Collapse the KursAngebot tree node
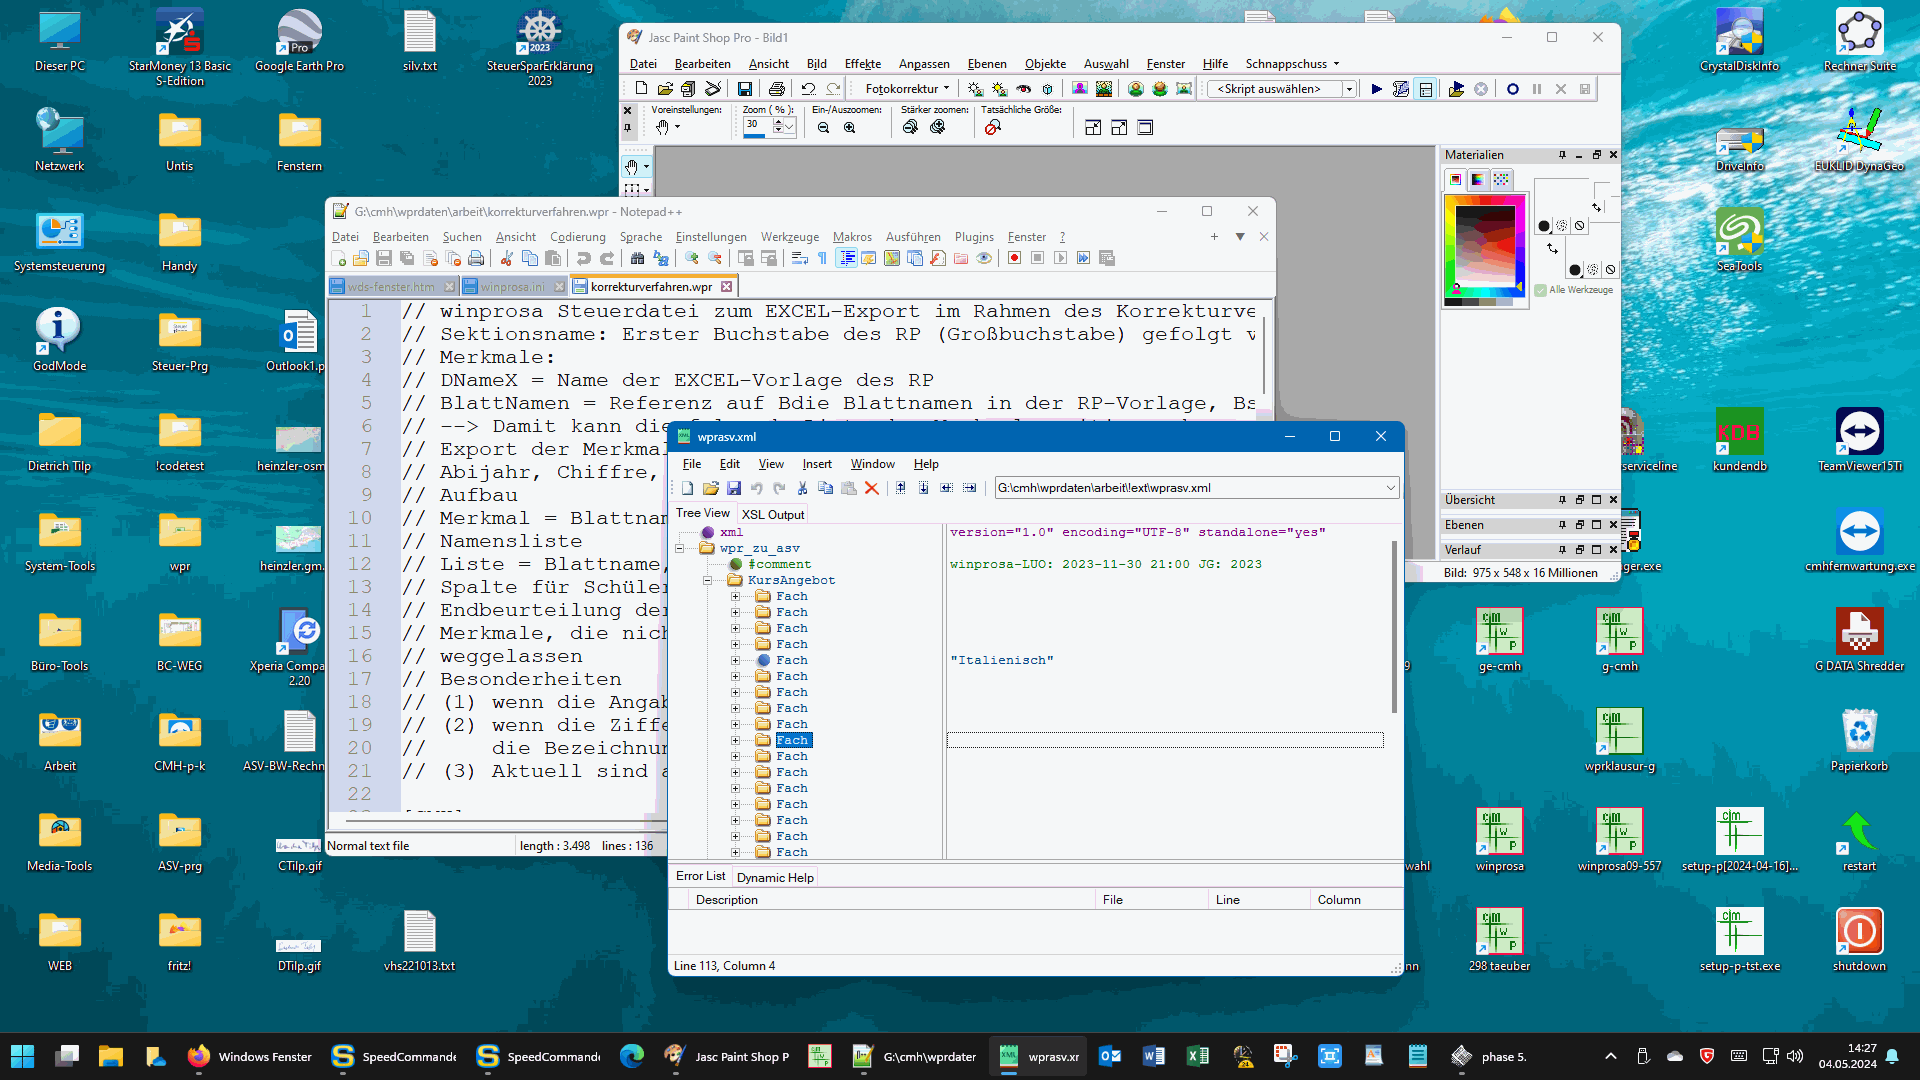Screen dimensions: 1920x1080 [707, 580]
